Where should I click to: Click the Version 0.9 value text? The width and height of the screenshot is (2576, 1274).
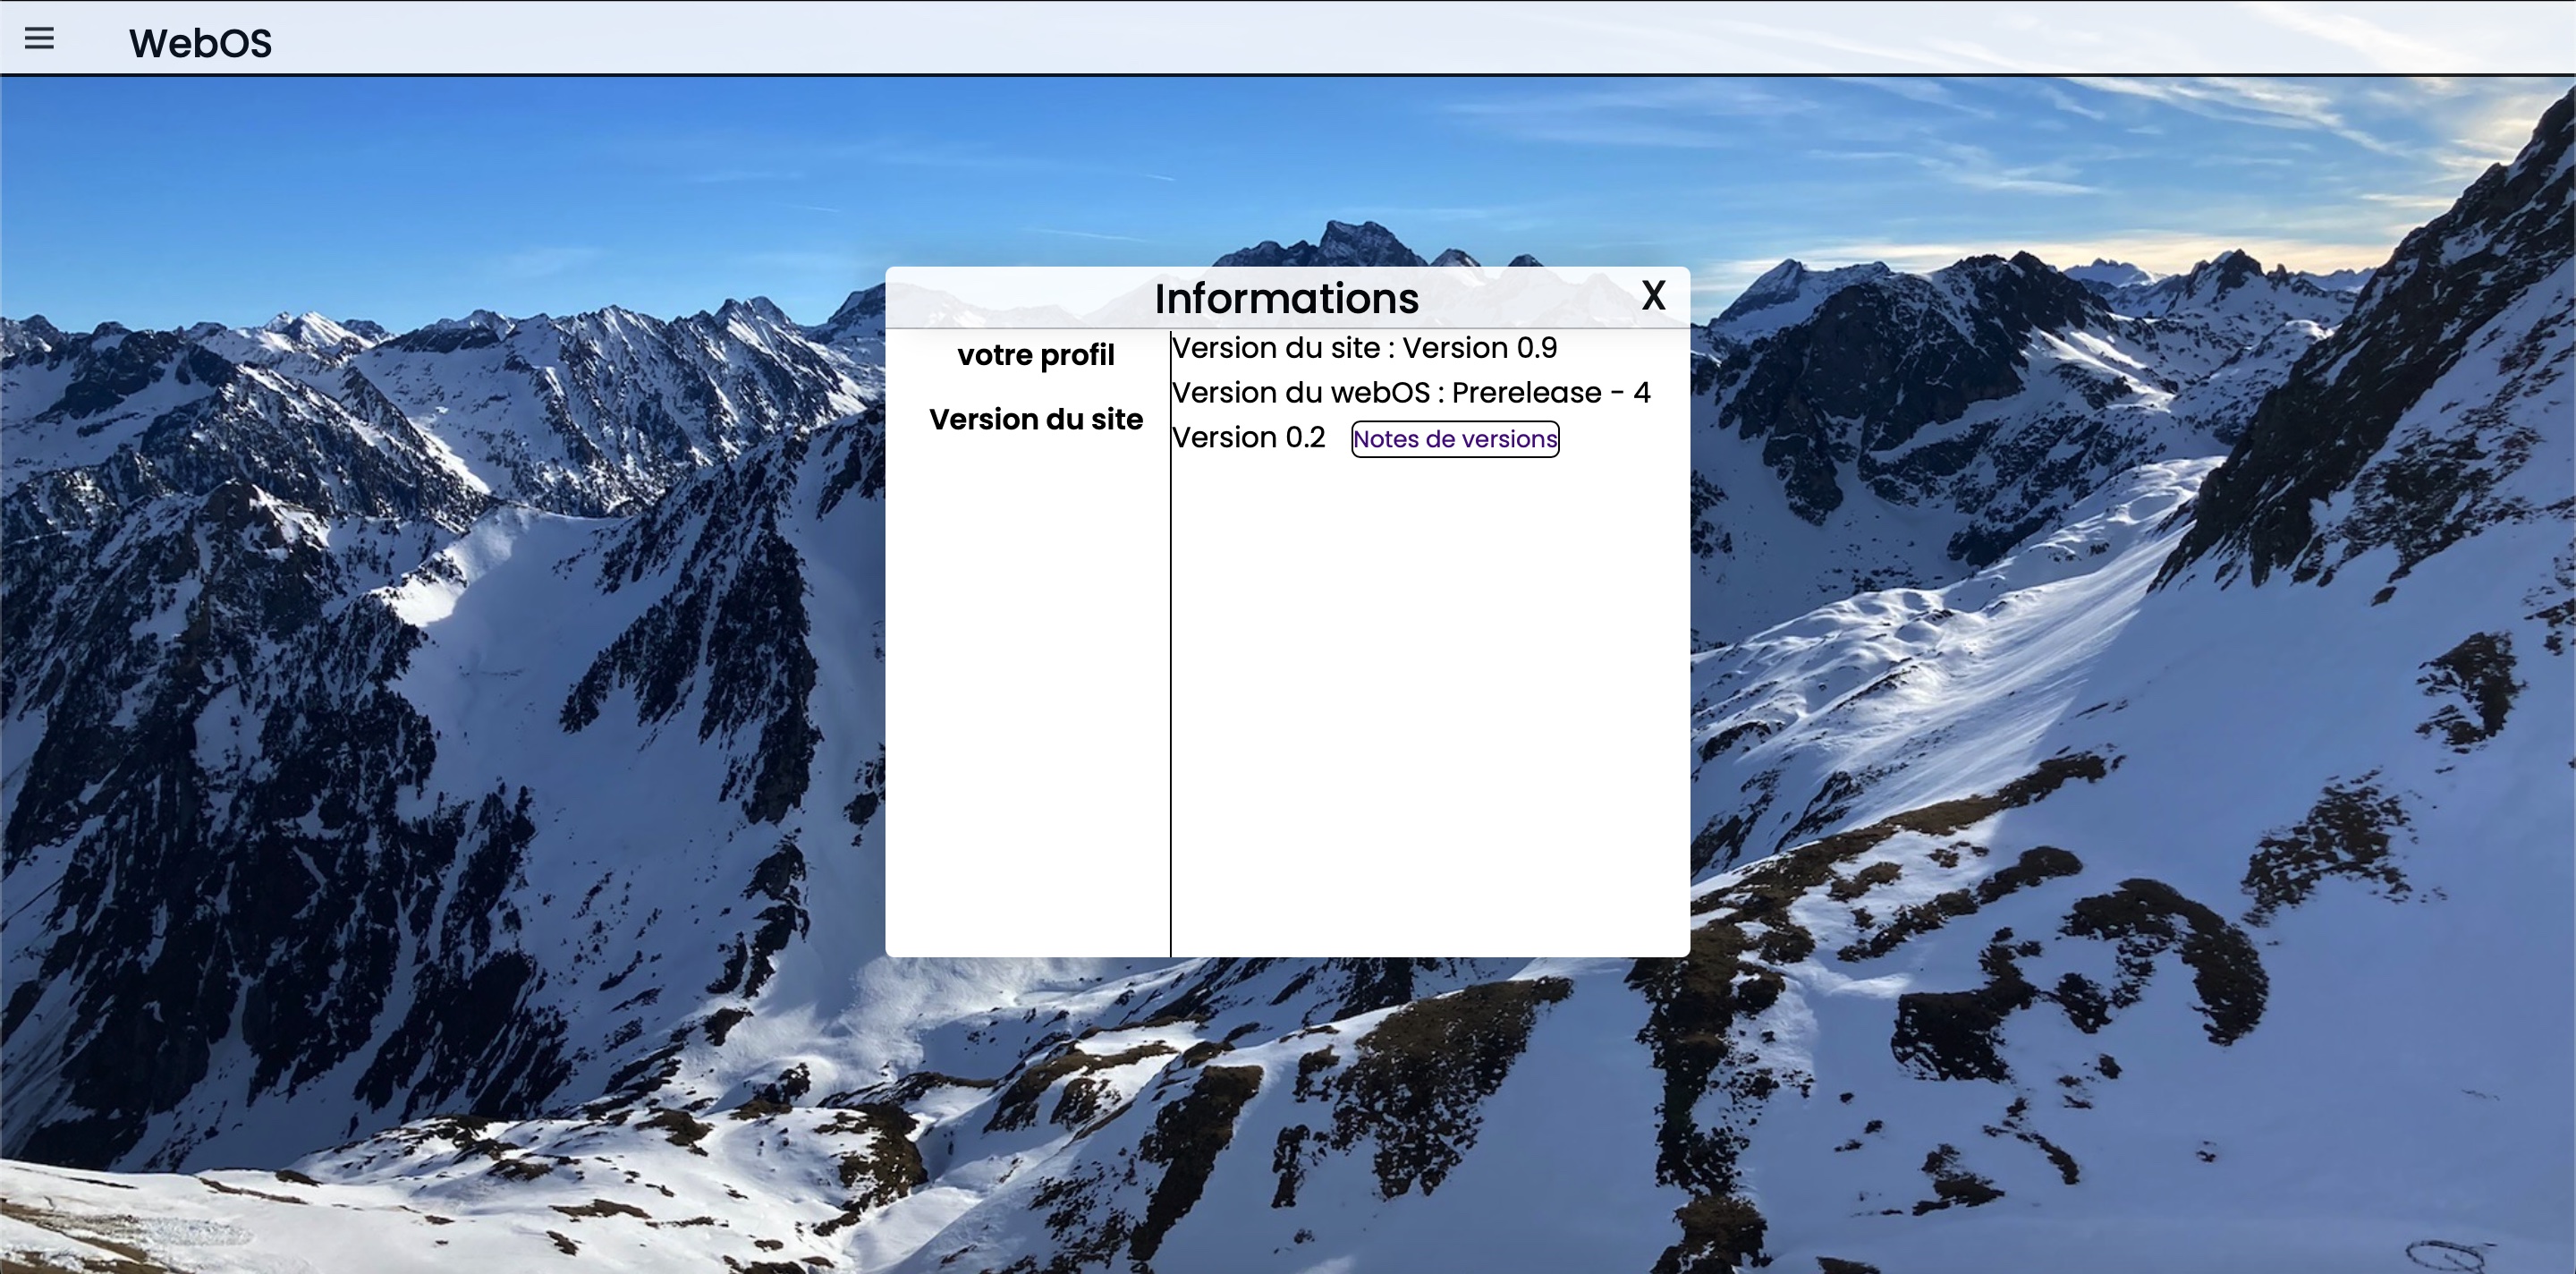(x=1479, y=348)
